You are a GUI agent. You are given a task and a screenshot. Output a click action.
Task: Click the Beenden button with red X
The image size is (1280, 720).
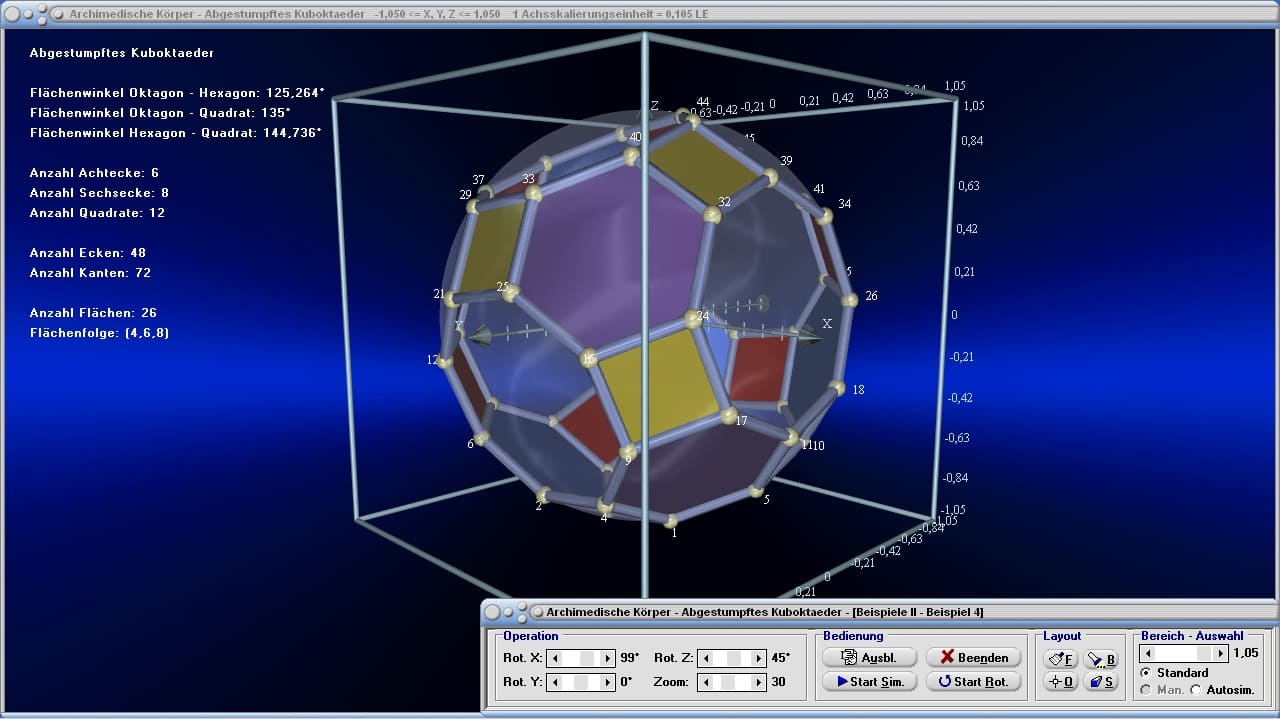(974, 657)
